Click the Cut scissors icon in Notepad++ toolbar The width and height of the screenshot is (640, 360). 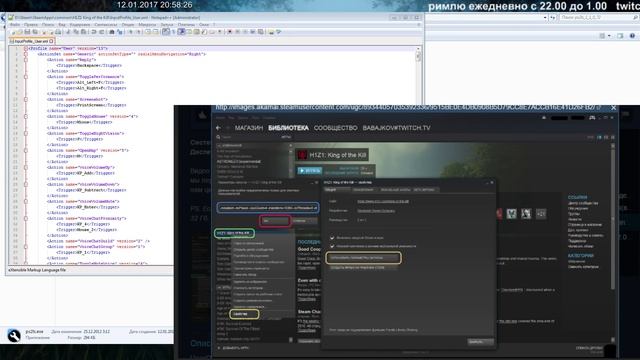pyautogui.click(x=68, y=32)
